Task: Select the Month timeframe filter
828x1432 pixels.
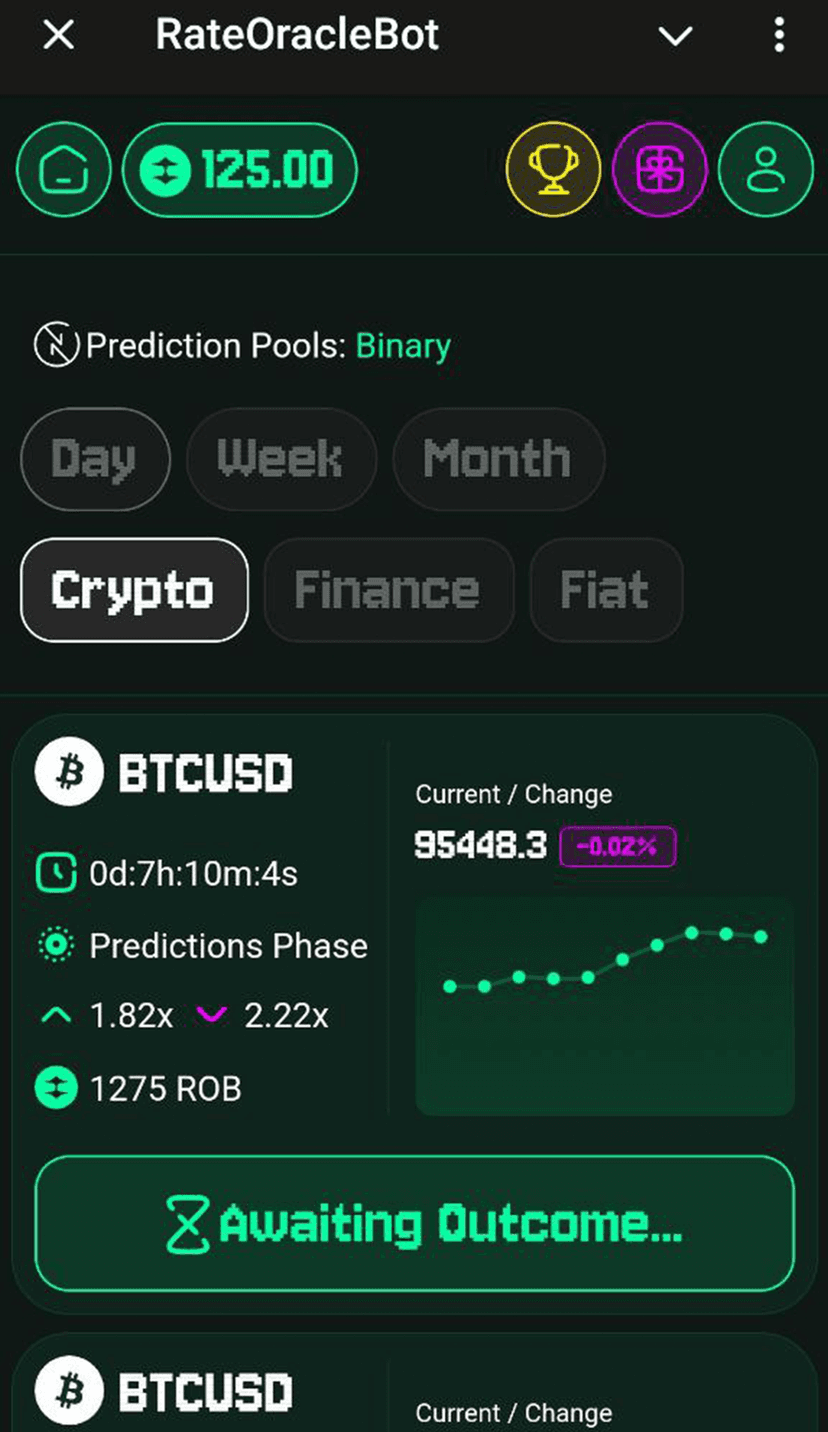Action: tap(498, 459)
